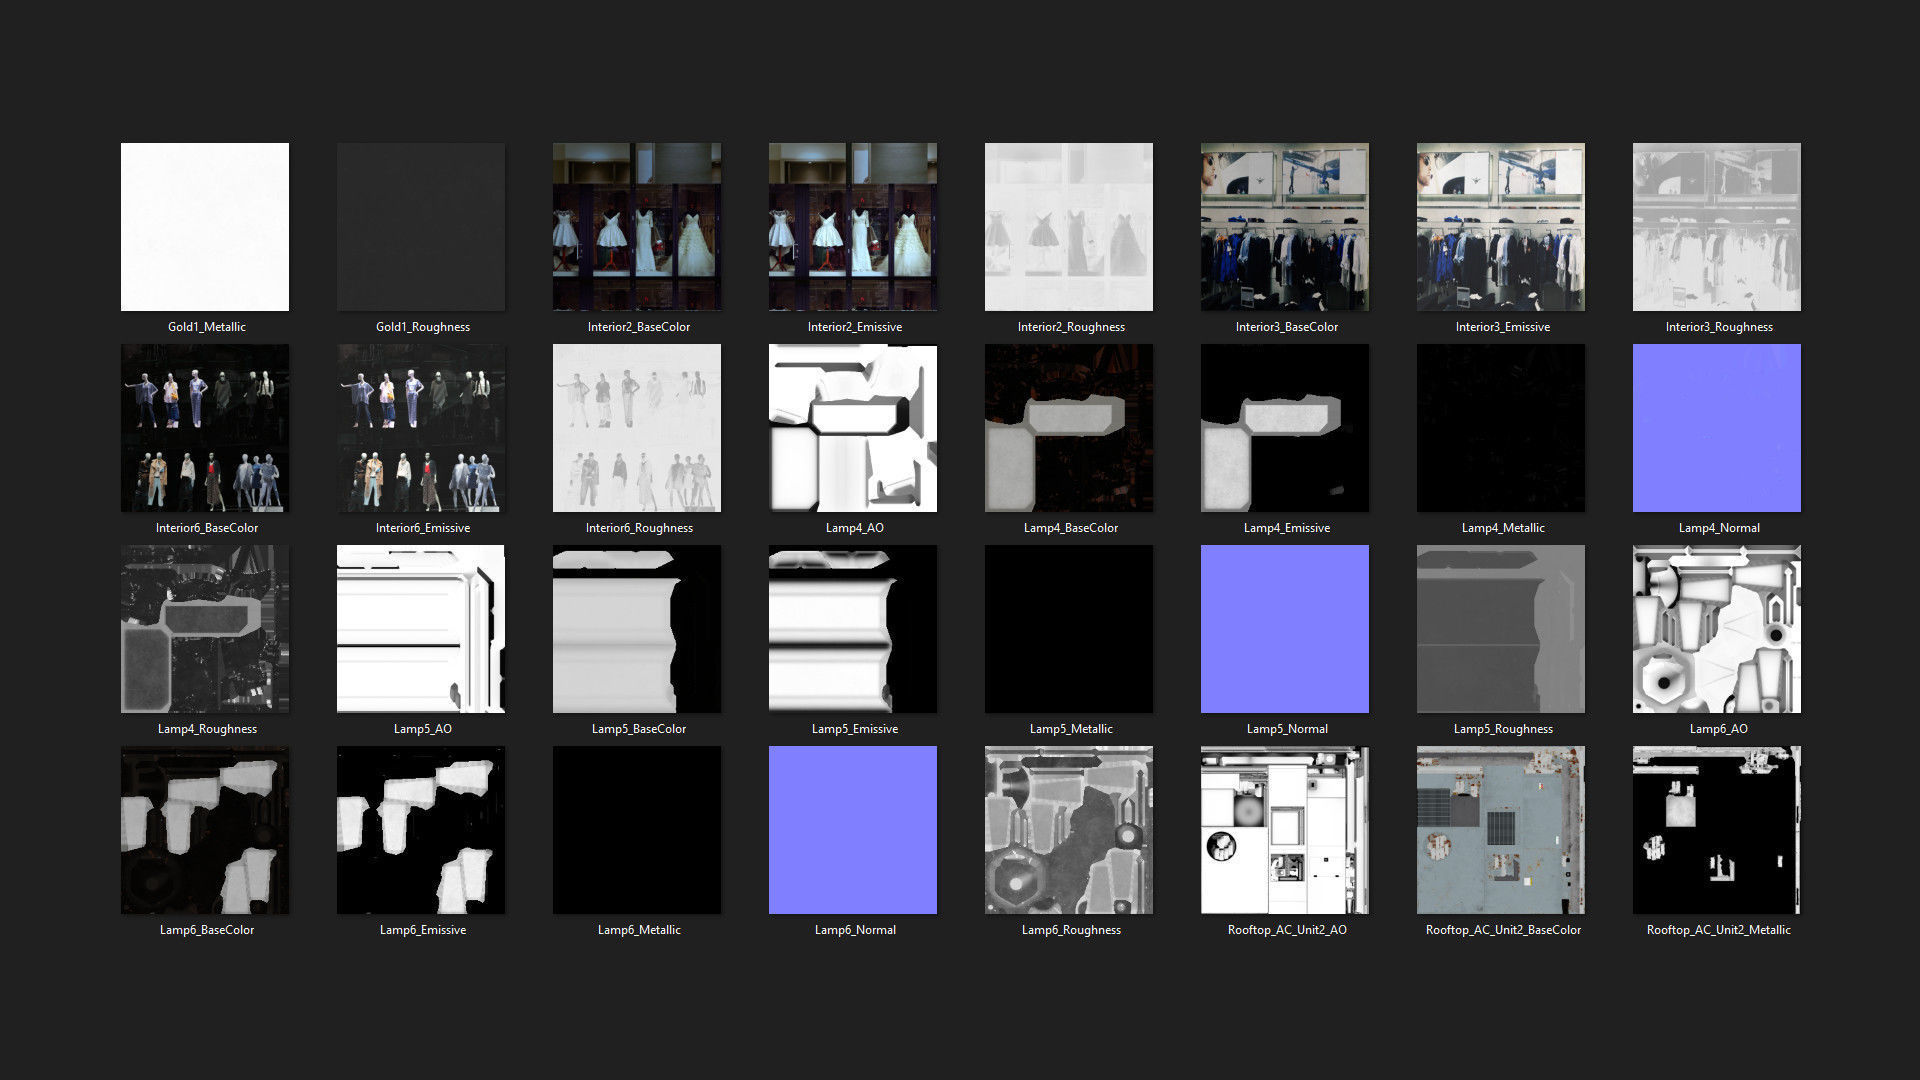
Task: Open the Lamp4_AO texture thumbnail
Action: 853,428
